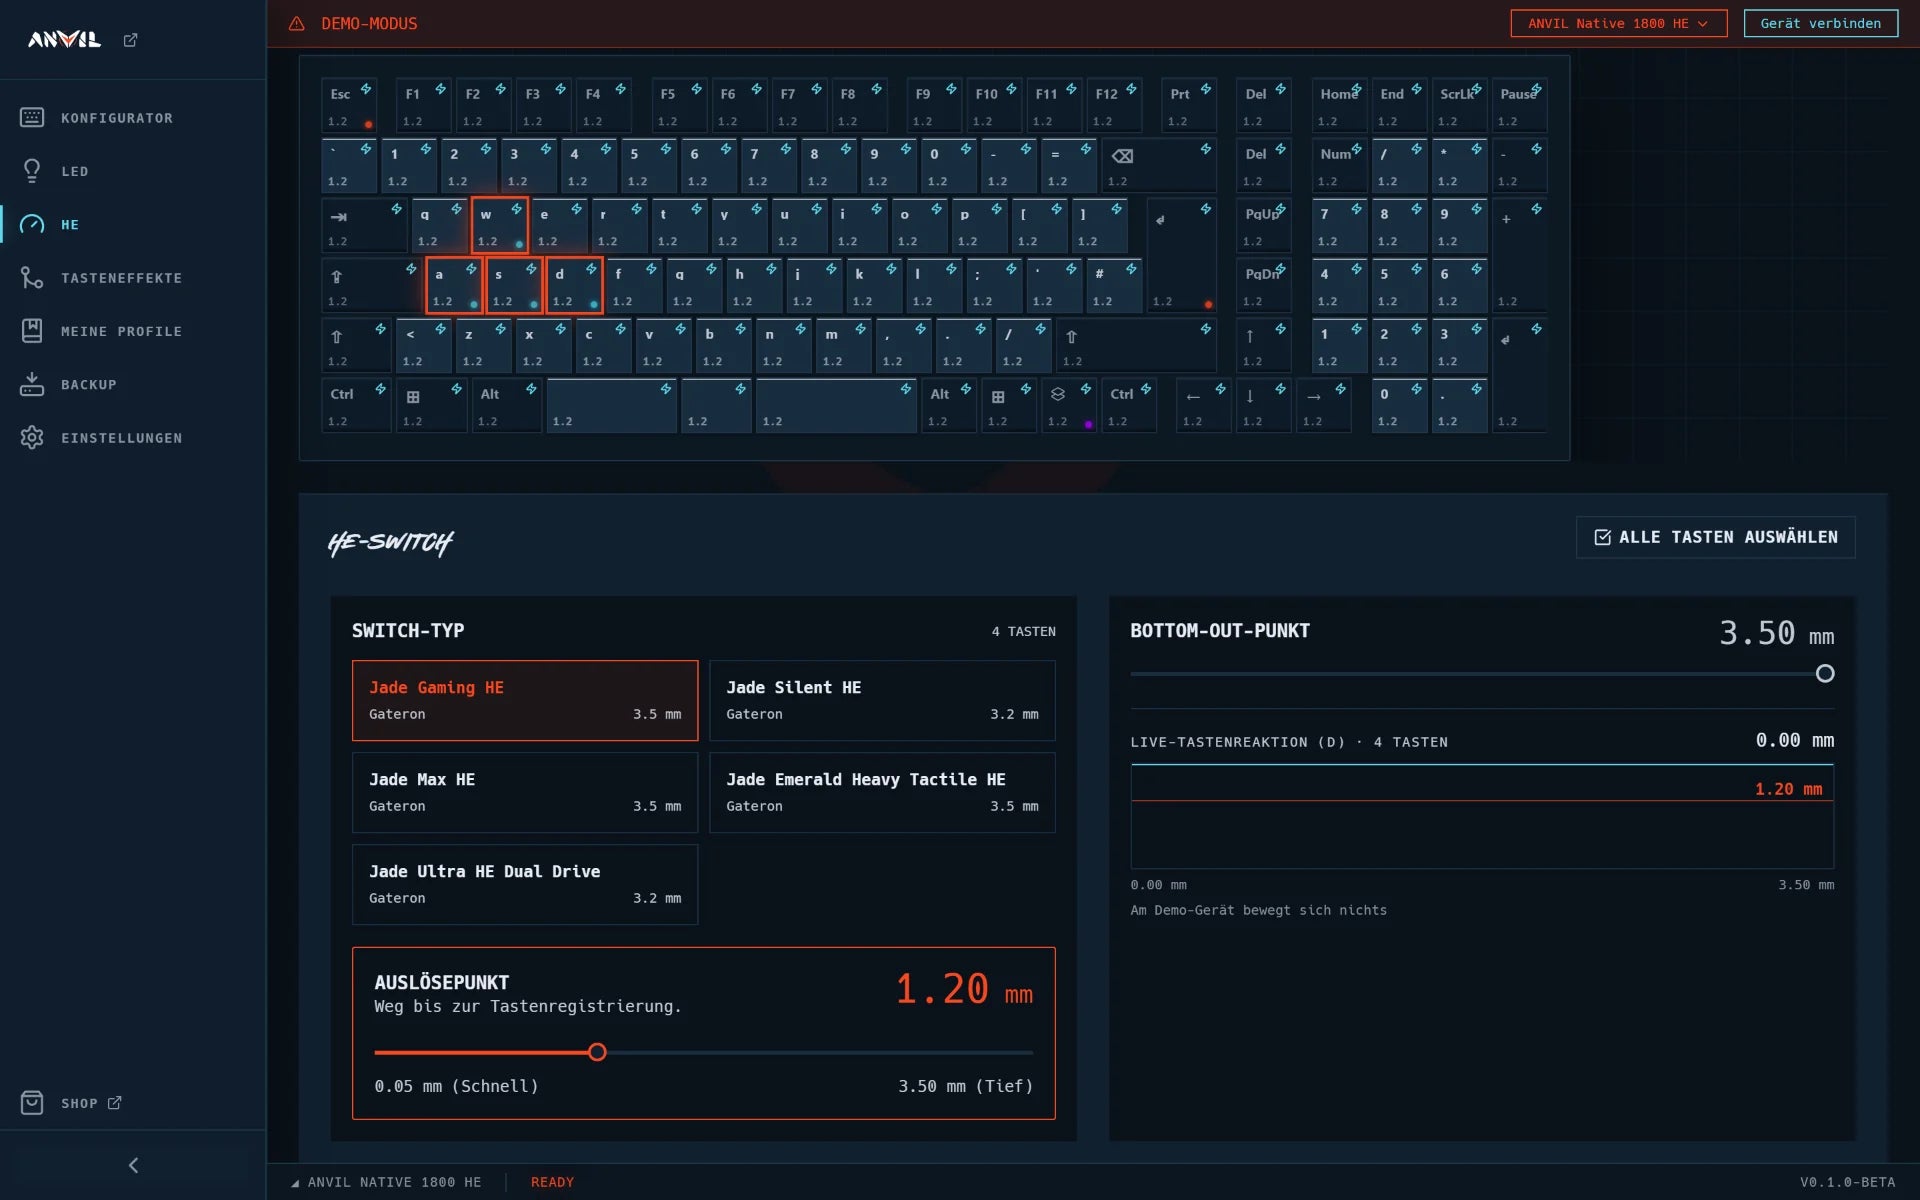This screenshot has height=1200, width=1920.
Task: Click Gerät verbinden button
Action: [x=1820, y=23]
